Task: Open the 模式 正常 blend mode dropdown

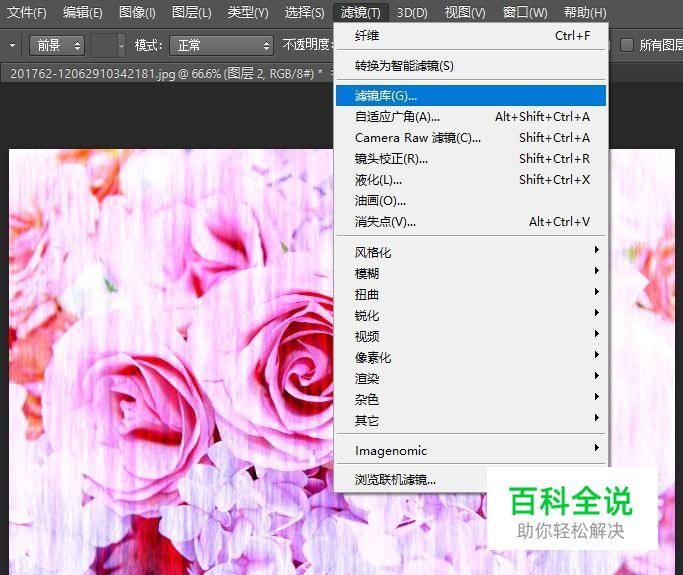Action: point(221,45)
